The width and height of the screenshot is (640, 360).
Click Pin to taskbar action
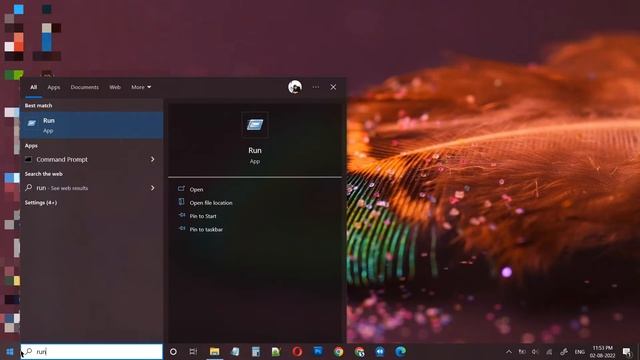pyautogui.click(x=206, y=230)
